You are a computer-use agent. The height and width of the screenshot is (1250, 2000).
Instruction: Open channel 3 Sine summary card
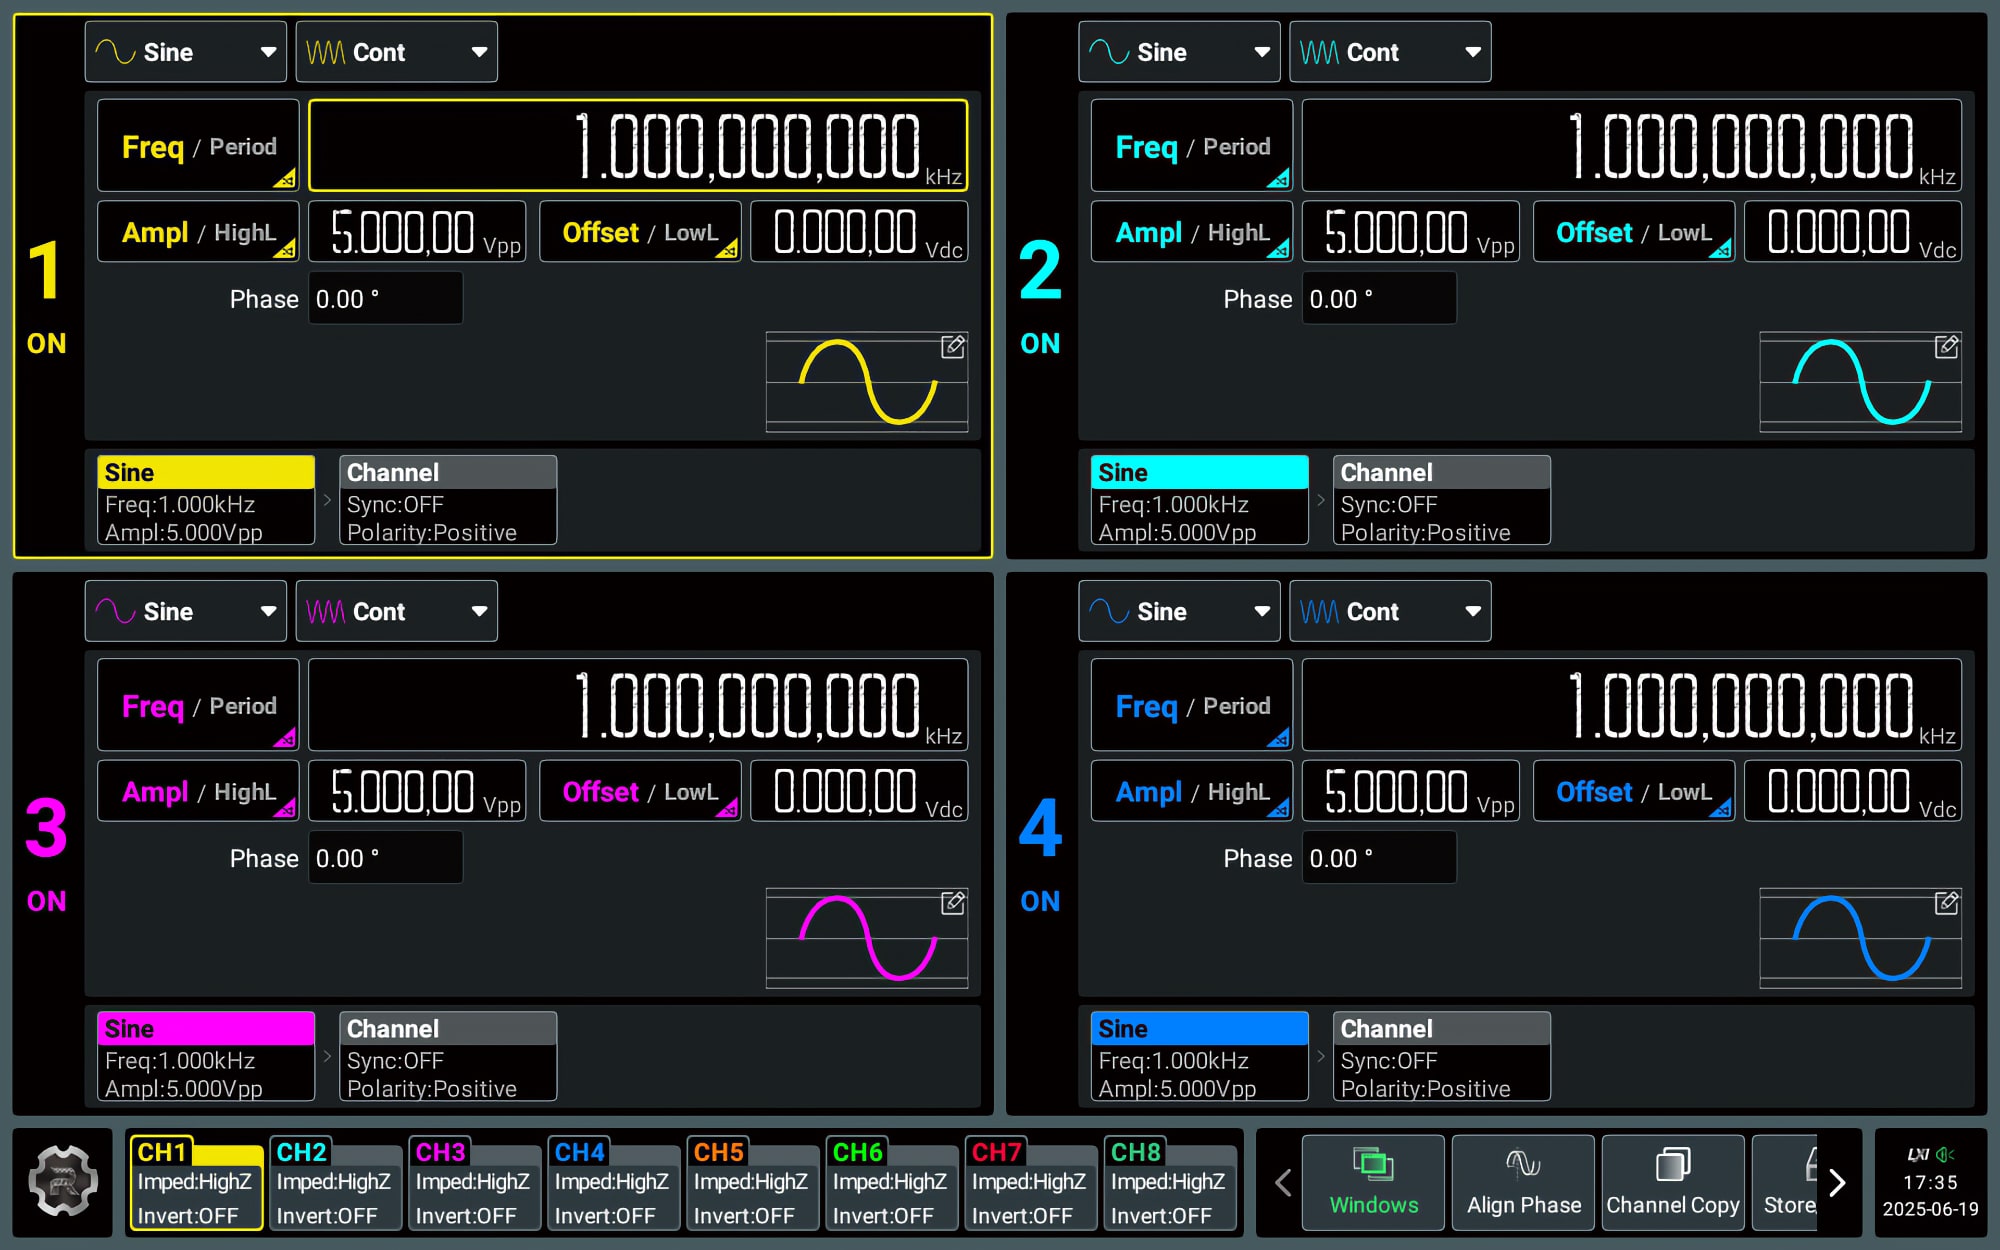coord(206,1056)
